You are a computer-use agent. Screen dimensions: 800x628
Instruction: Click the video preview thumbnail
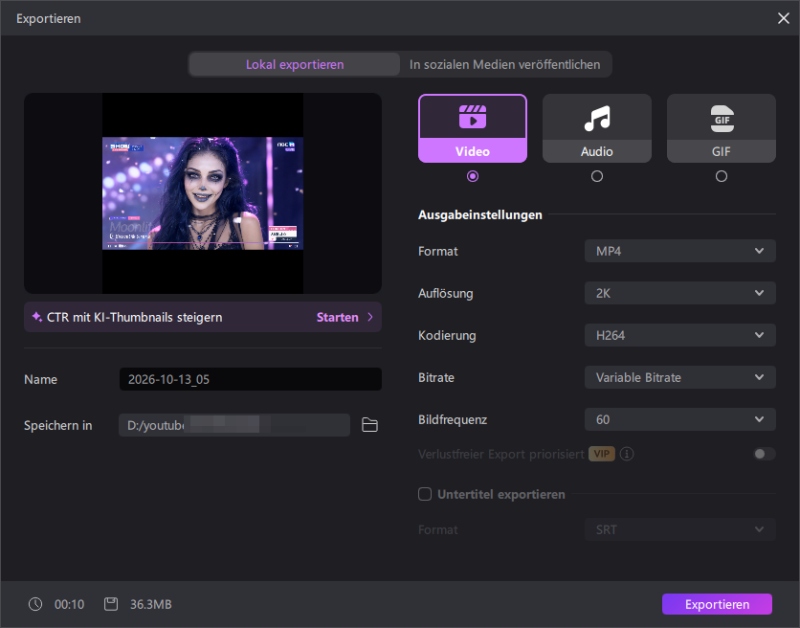pyautogui.click(x=203, y=193)
